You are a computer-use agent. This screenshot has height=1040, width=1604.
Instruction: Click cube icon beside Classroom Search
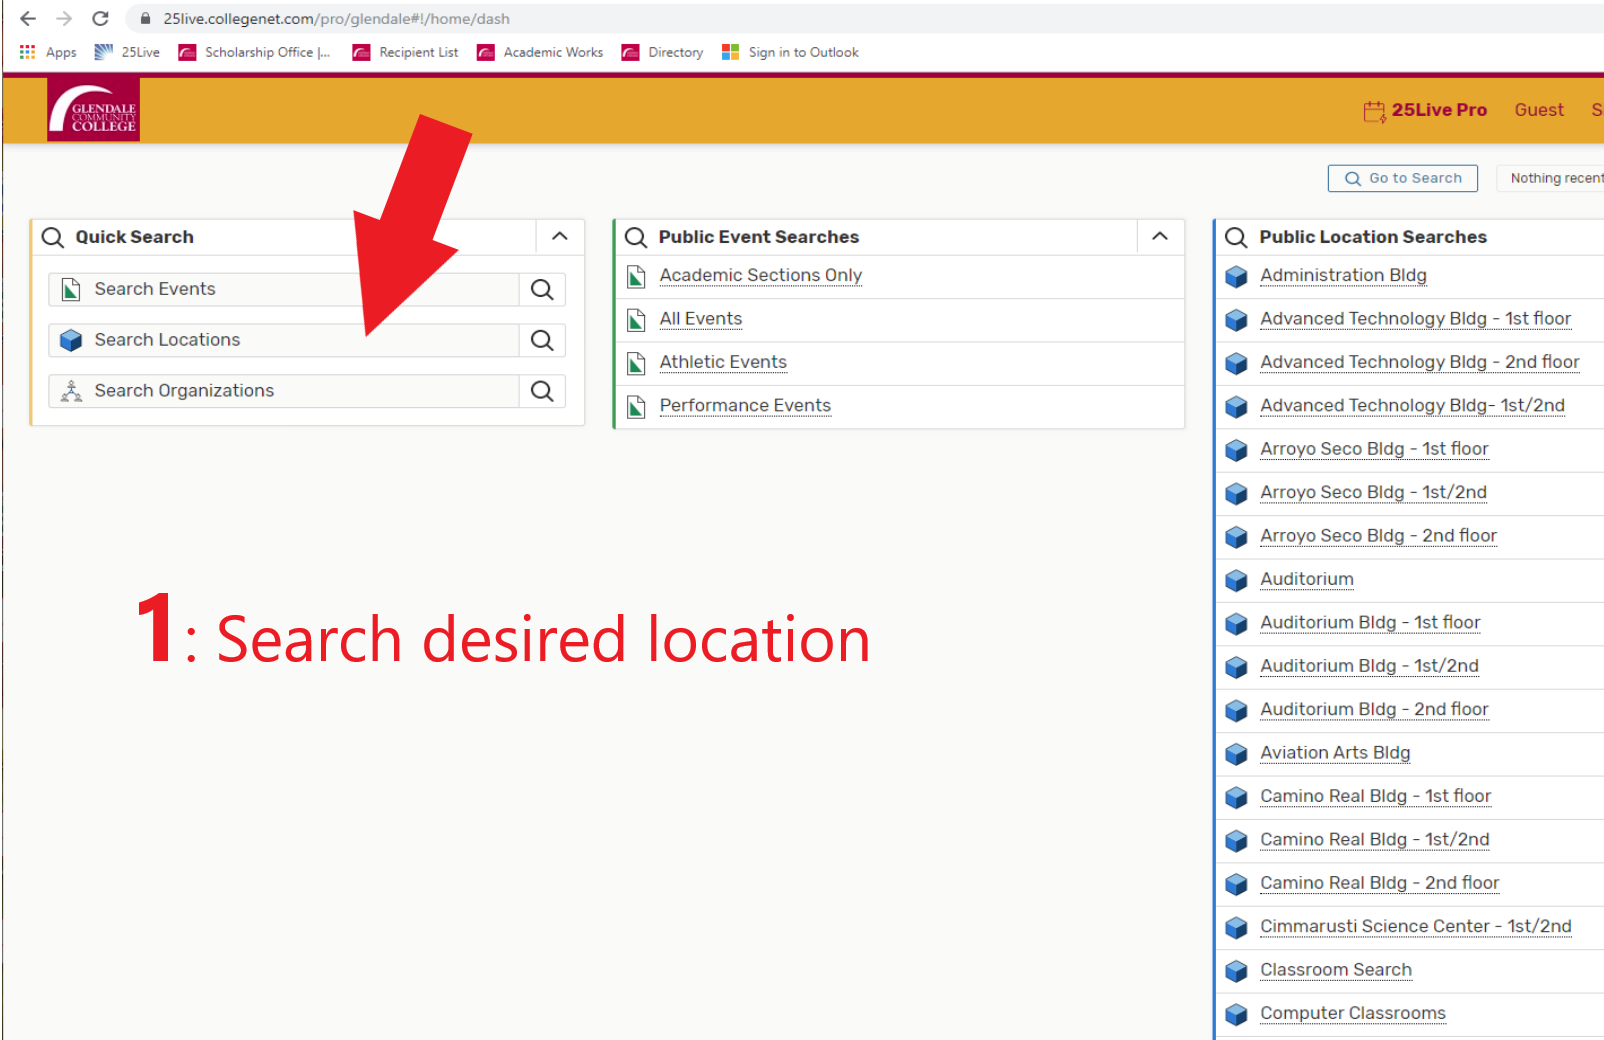[x=1236, y=971]
